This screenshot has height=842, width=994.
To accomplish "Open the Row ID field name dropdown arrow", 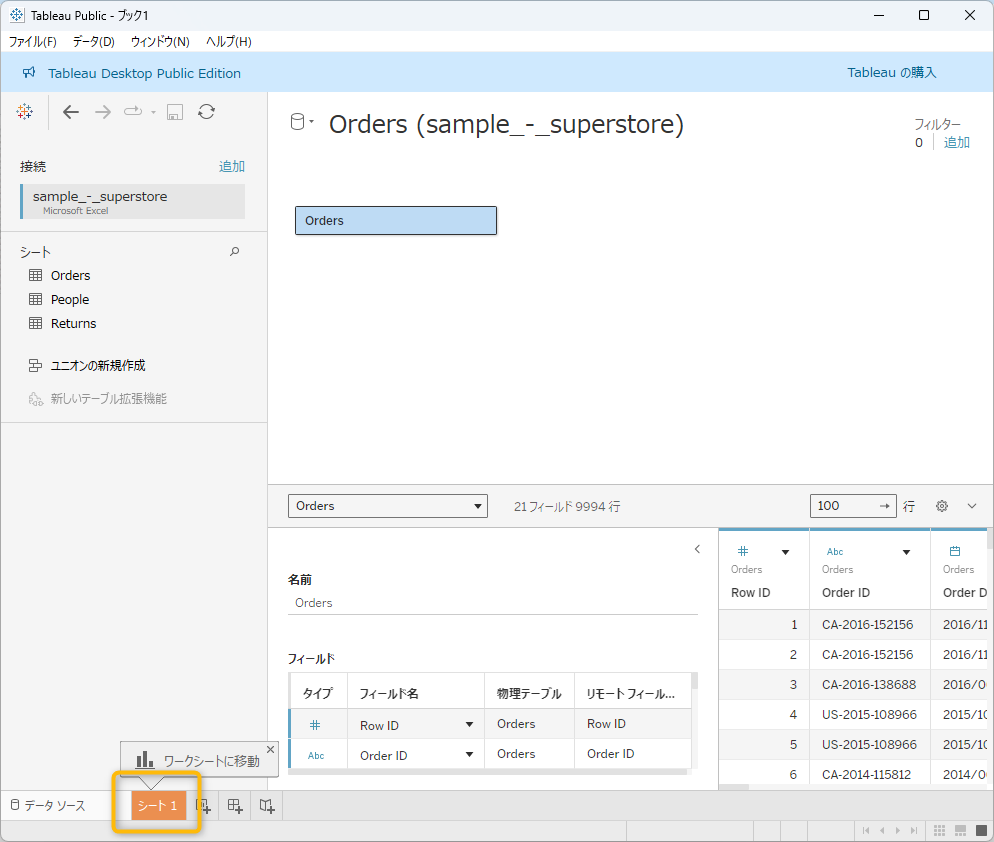I will [468, 725].
